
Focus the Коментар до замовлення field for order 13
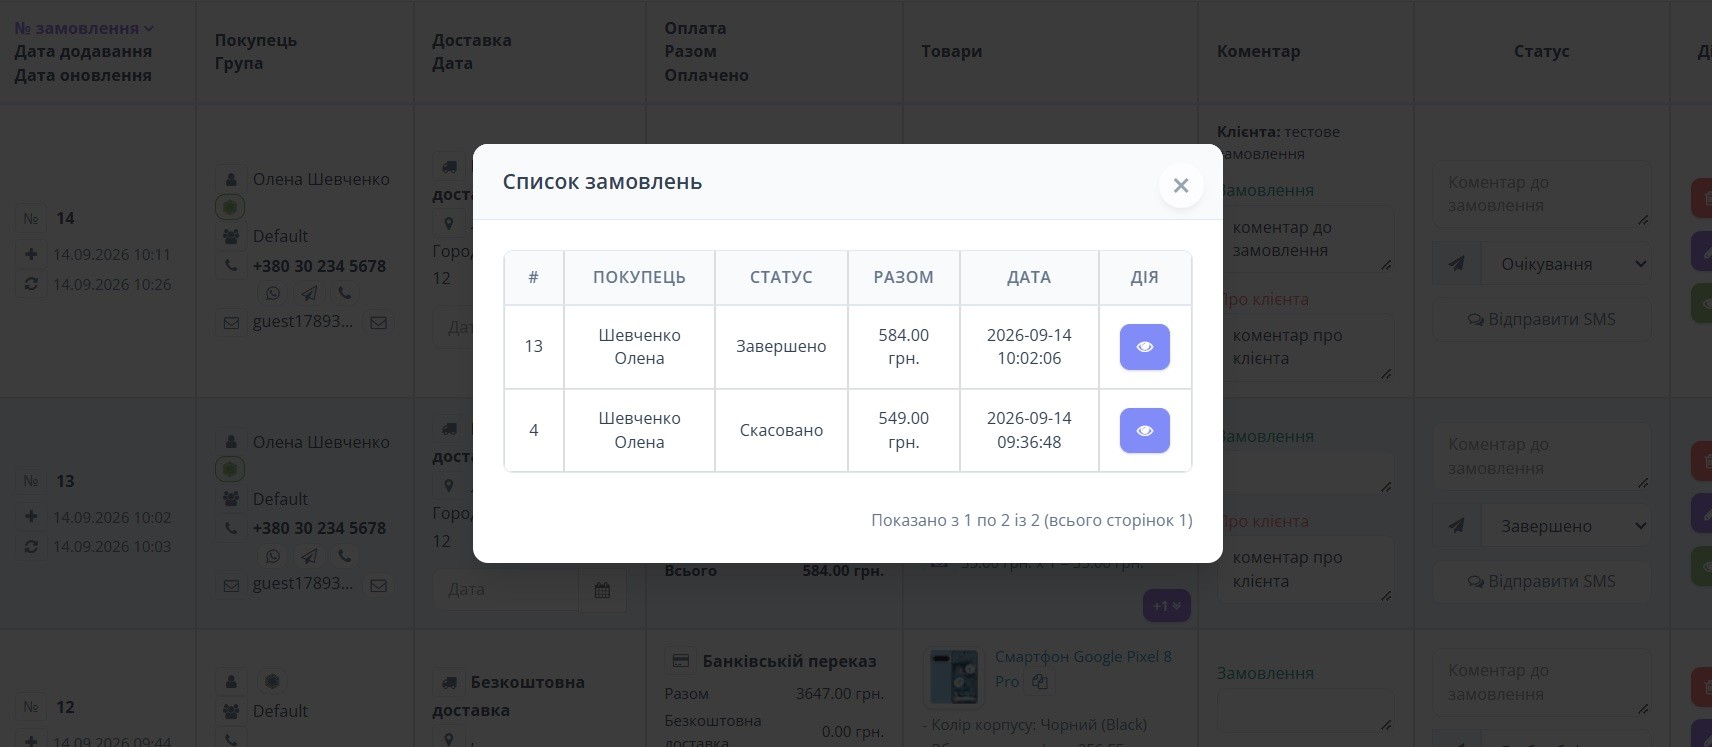(1542, 456)
